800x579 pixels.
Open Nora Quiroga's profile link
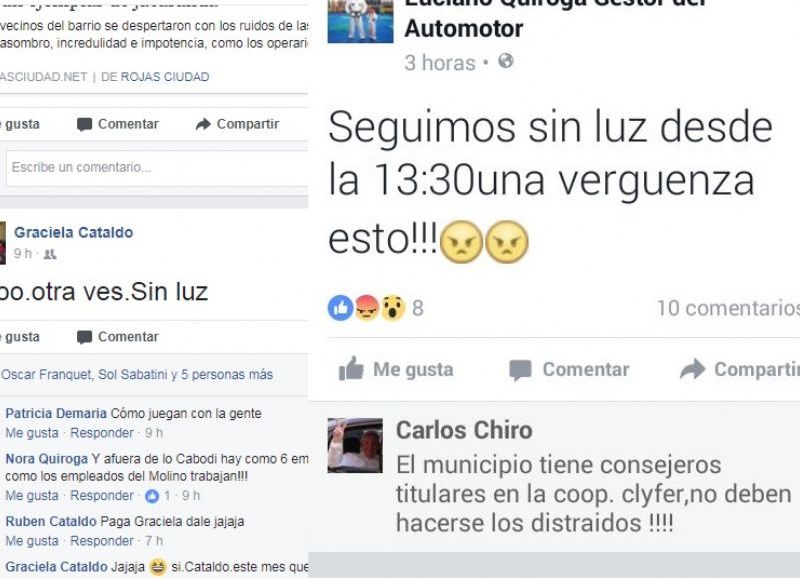tap(46, 459)
